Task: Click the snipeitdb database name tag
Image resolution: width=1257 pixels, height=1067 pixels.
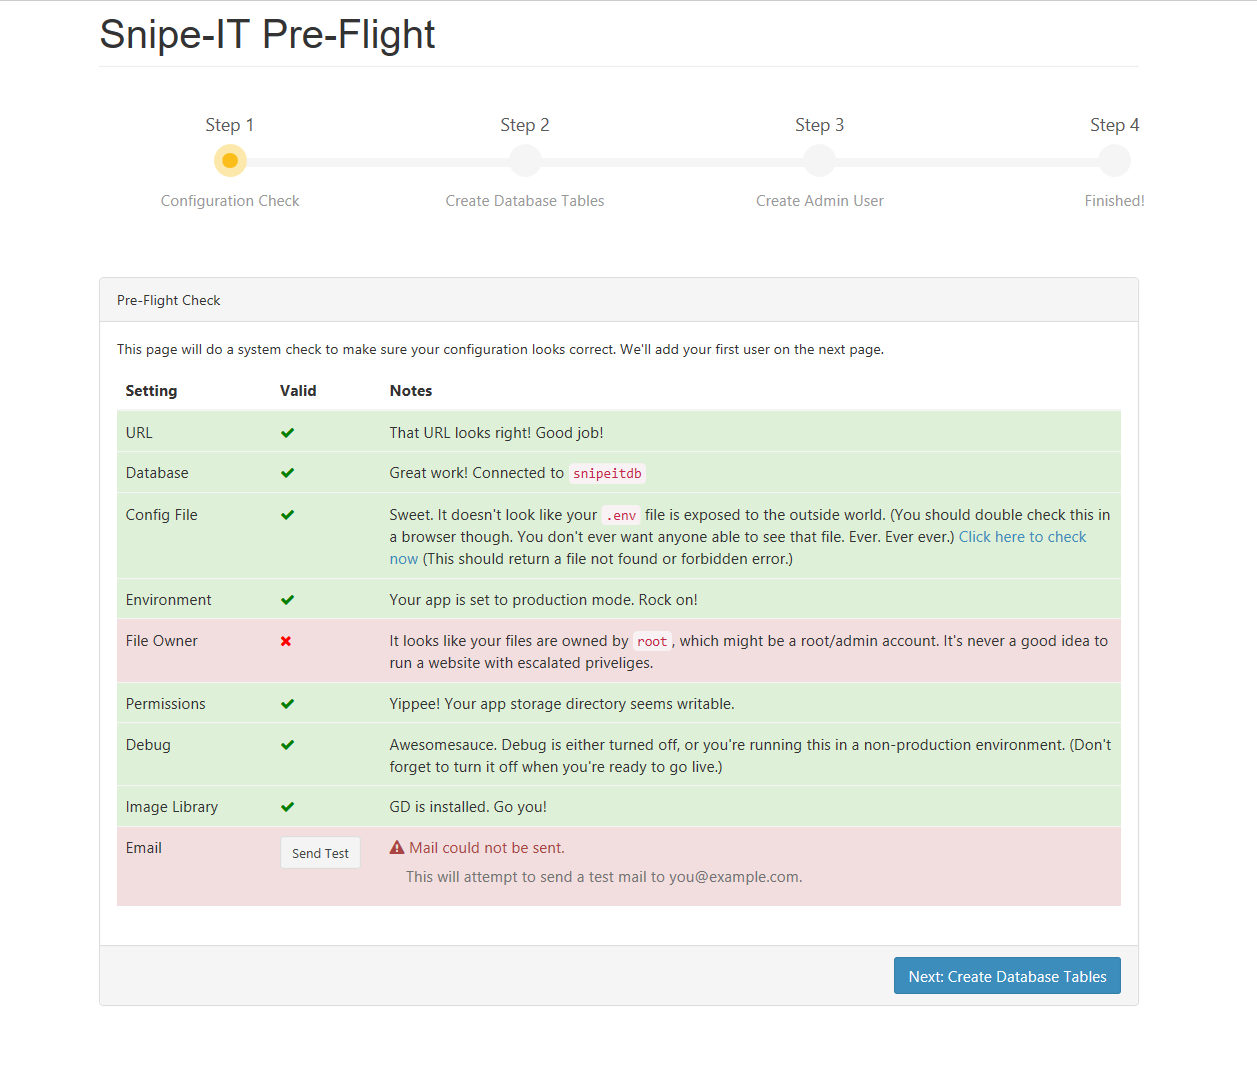Action: tap(607, 474)
